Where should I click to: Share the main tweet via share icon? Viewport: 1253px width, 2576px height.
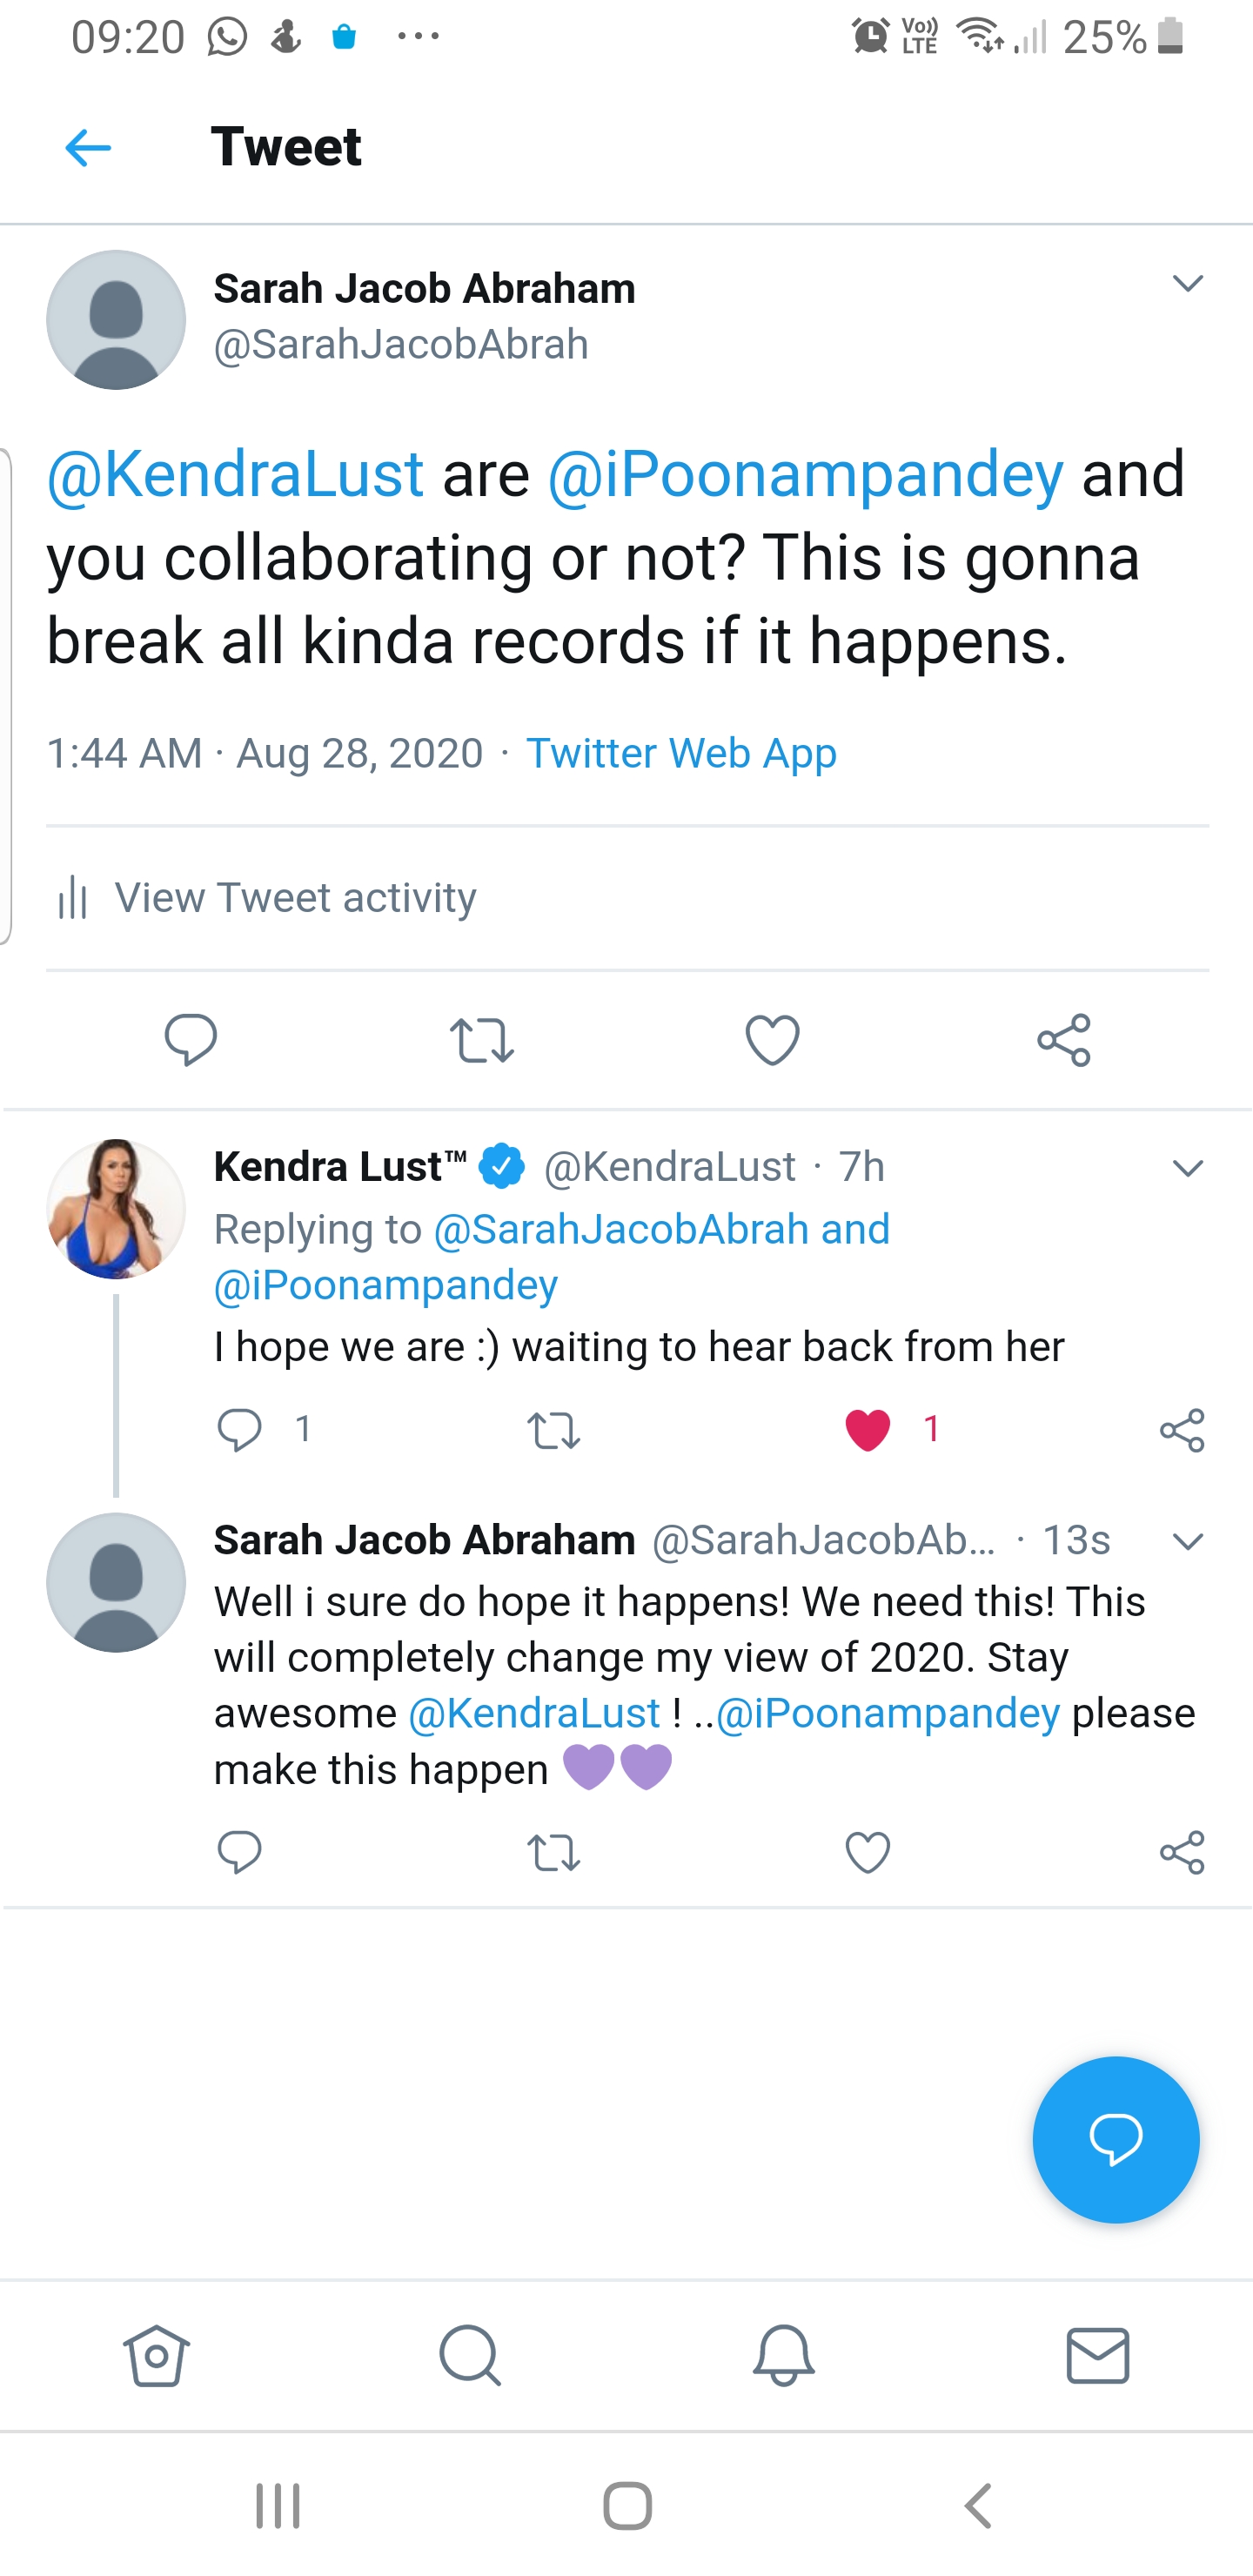click(x=1063, y=1040)
